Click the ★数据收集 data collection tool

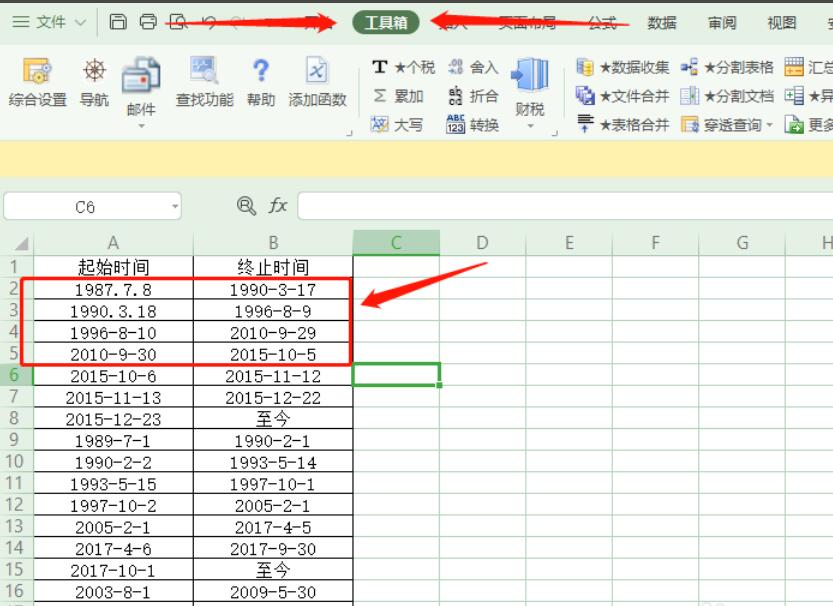coord(624,68)
